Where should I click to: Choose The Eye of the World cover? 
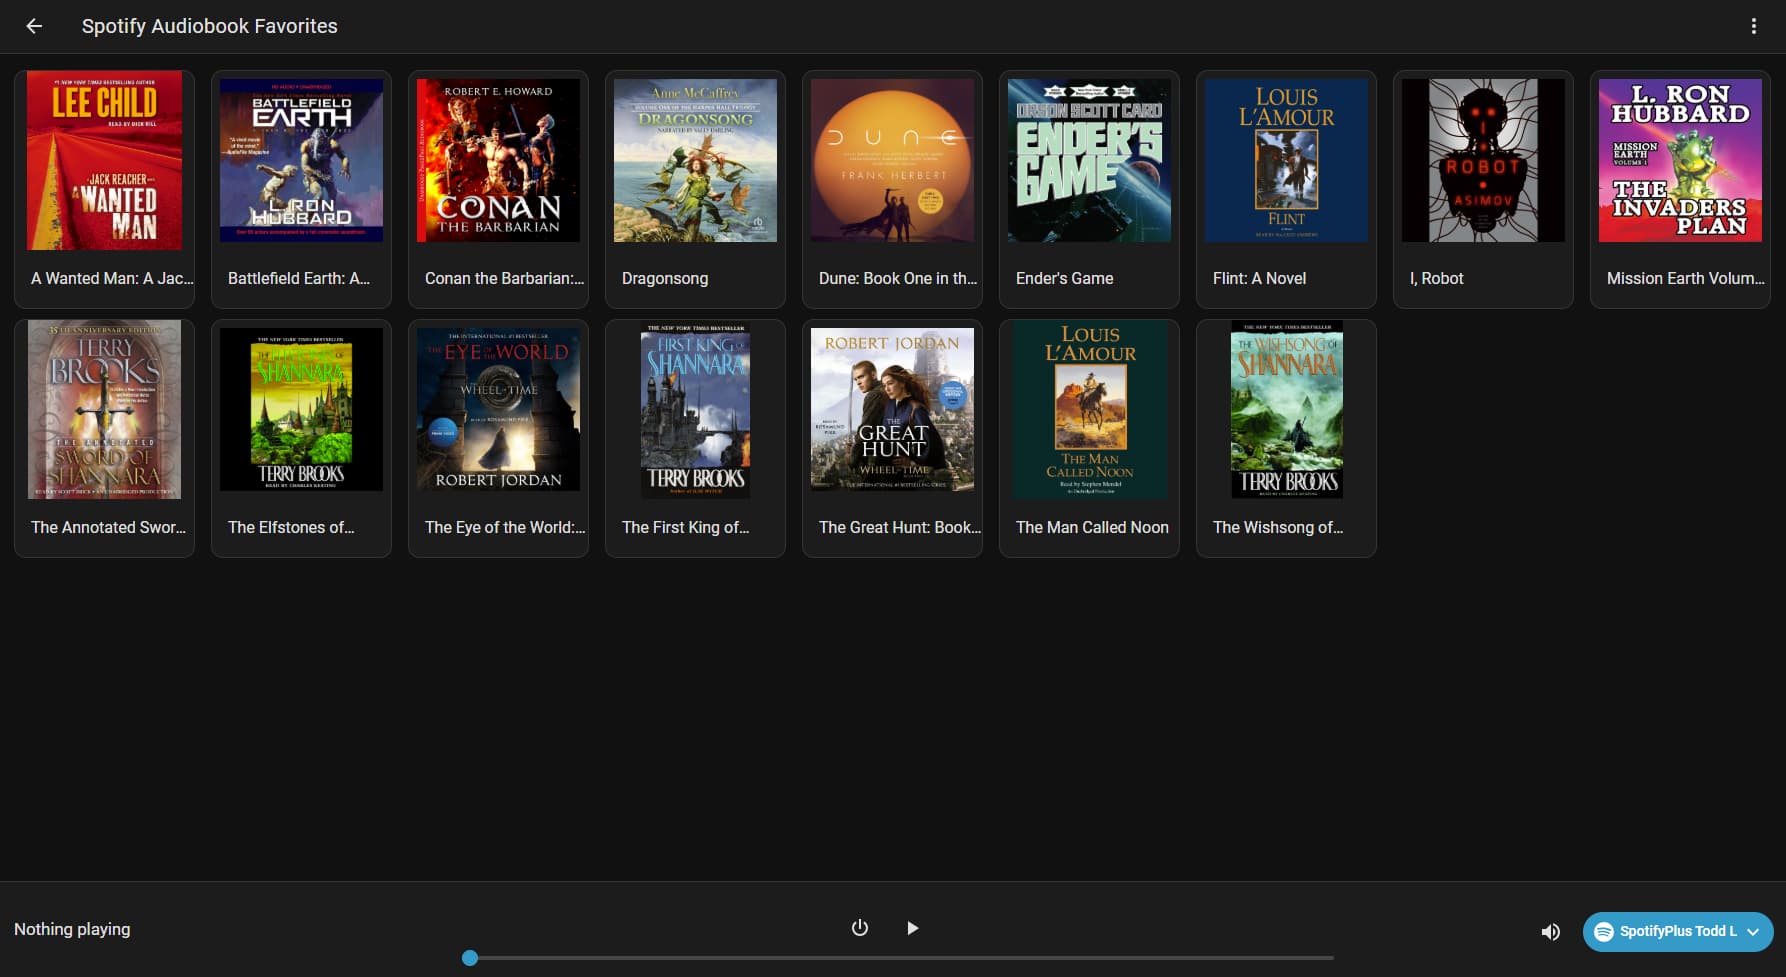tap(498, 409)
